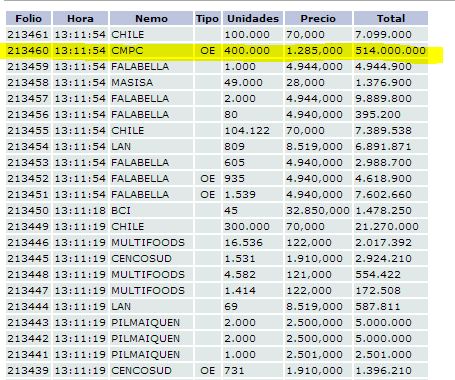Click the Unidades column header
455x380 pixels.
coord(253,18)
